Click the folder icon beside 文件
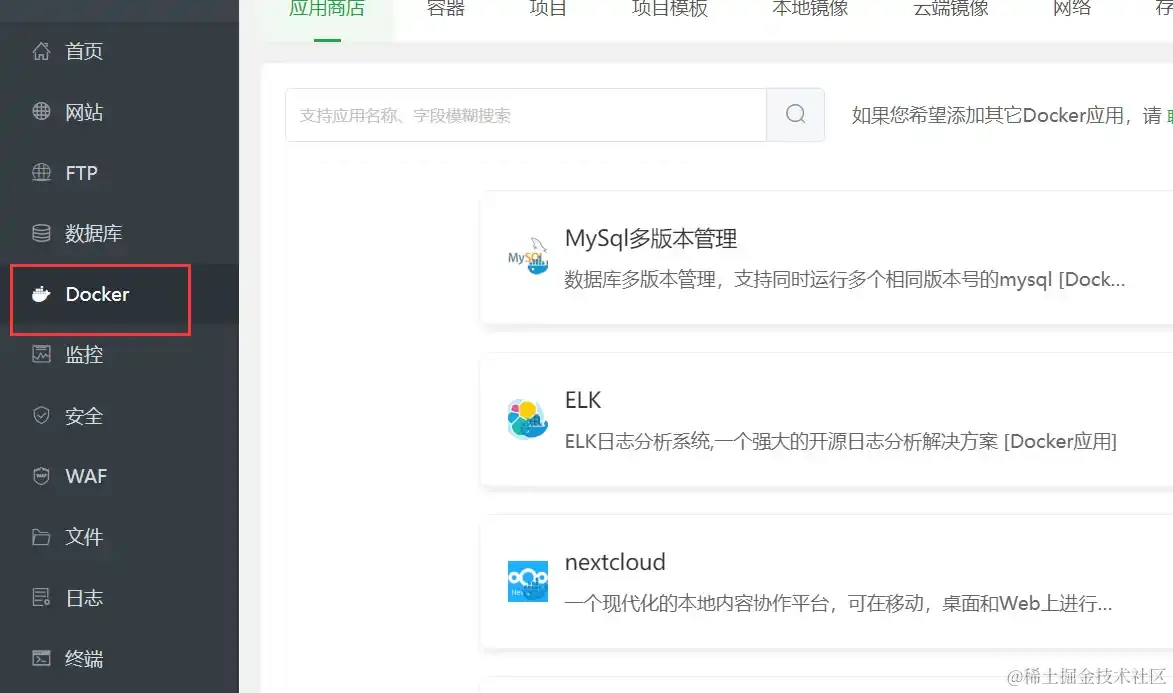 tap(41, 537)
